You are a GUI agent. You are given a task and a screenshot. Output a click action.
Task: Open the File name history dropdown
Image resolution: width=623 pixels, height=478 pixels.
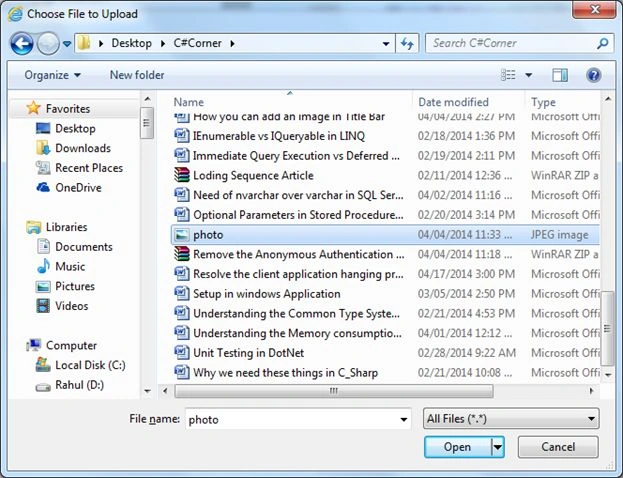[x=403, y=419]
